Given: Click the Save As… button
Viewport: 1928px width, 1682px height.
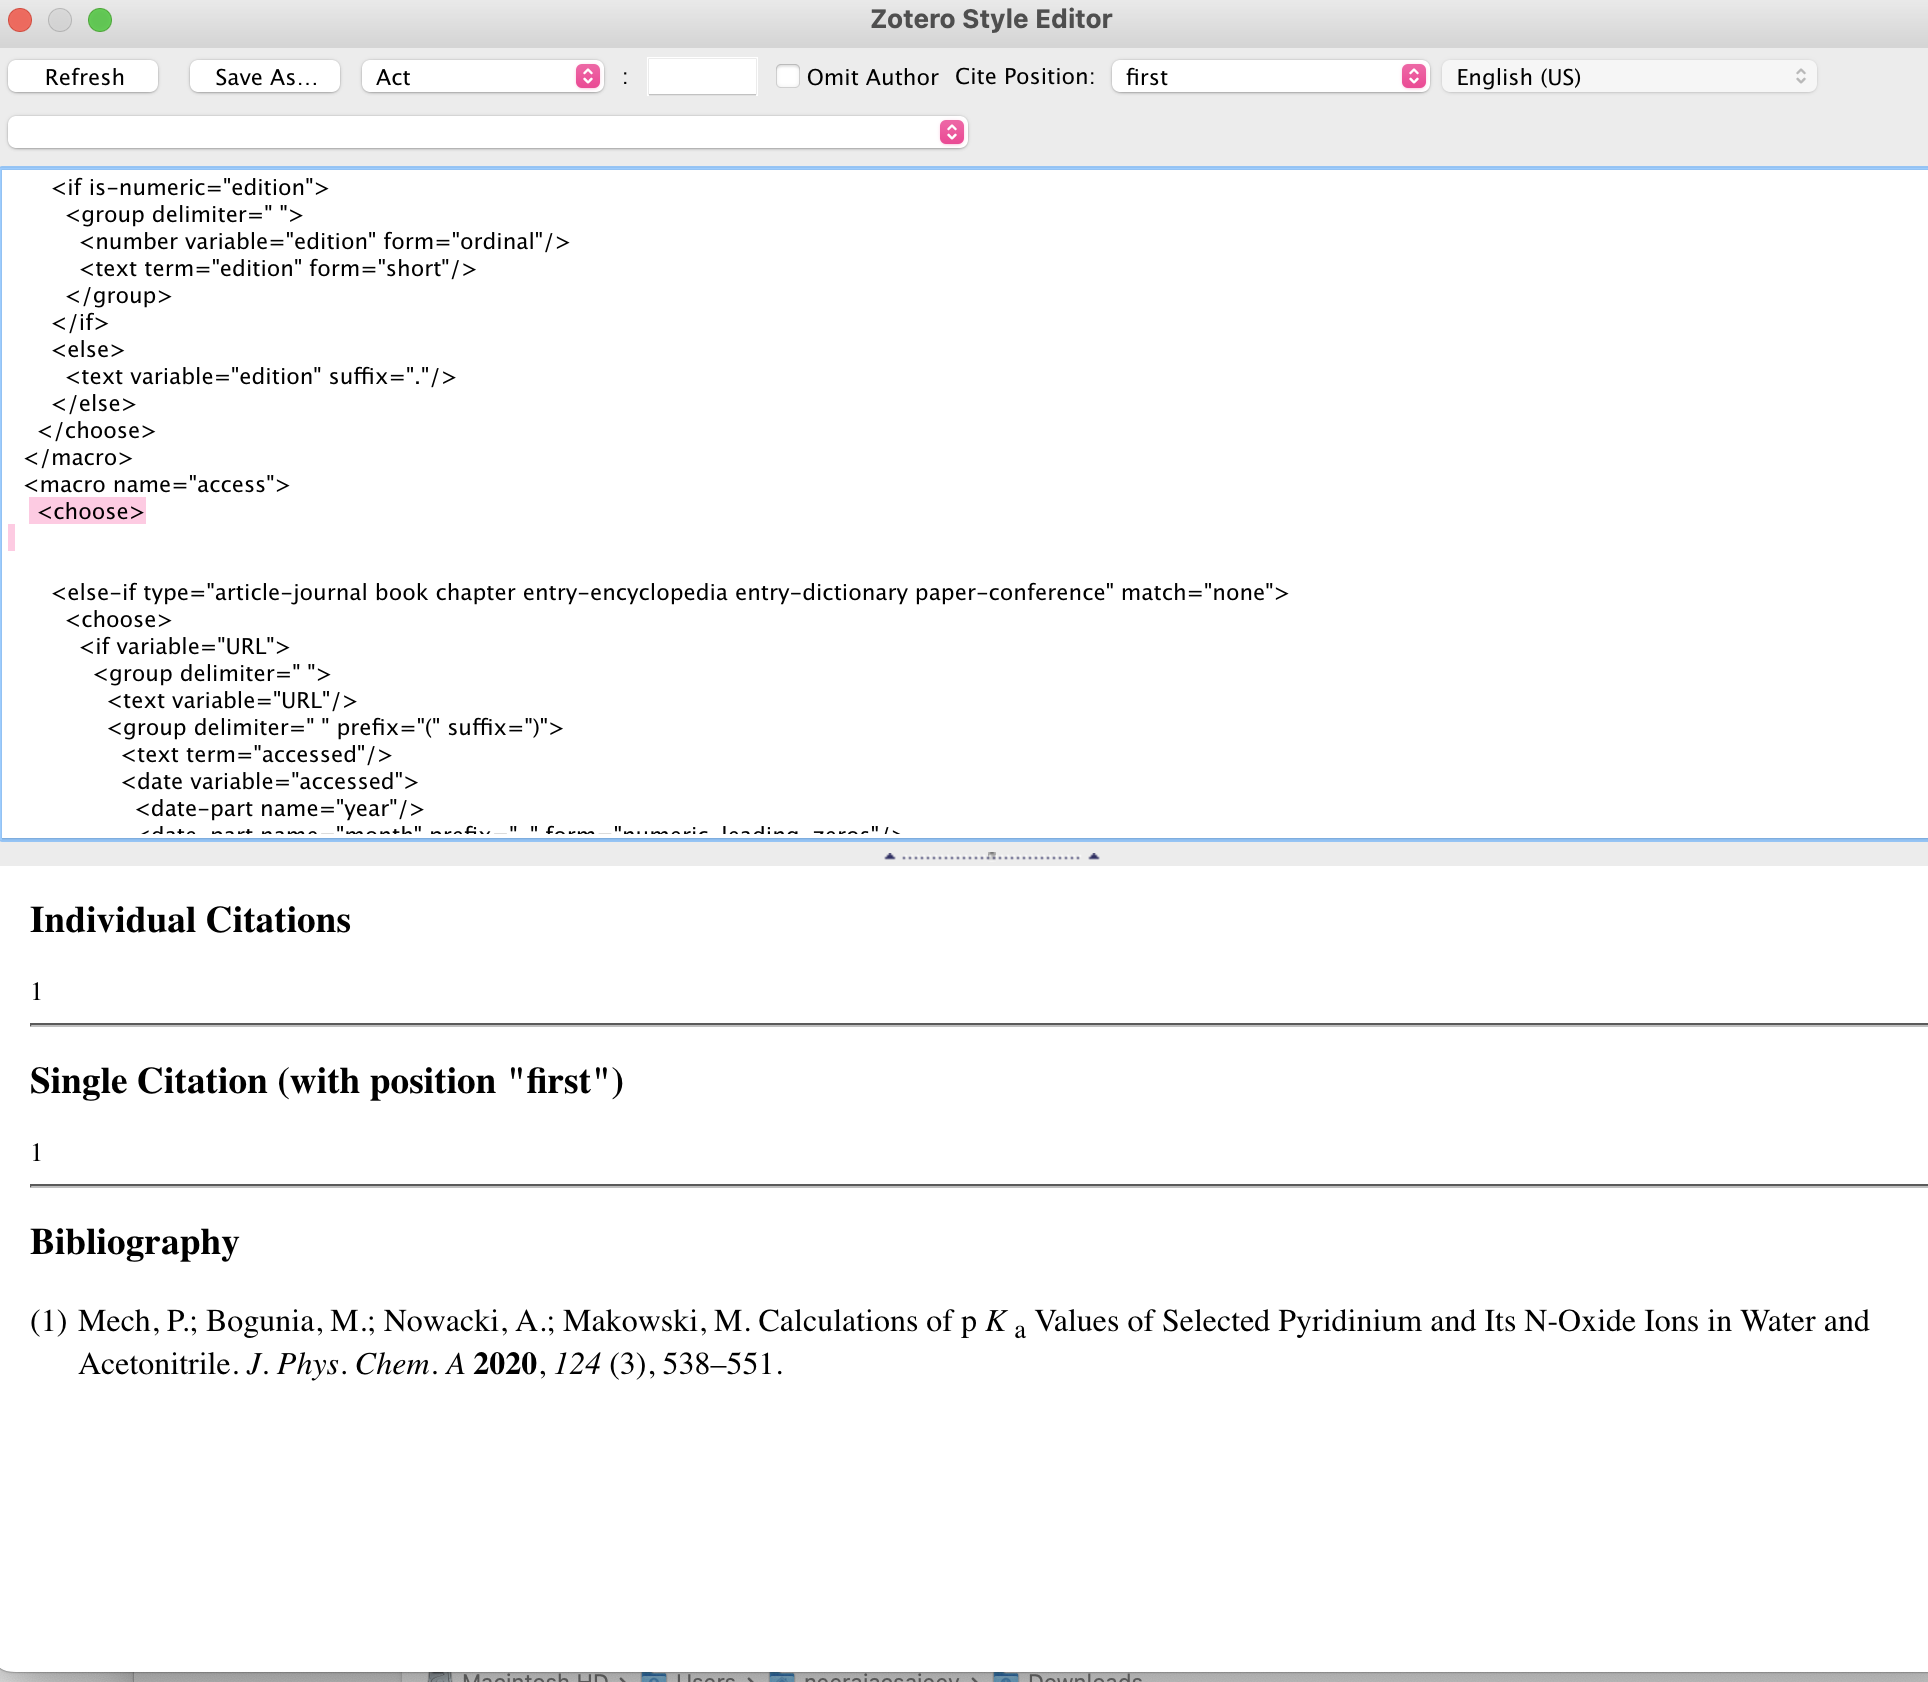Looking at the screenshot, I should coord(265,77).
